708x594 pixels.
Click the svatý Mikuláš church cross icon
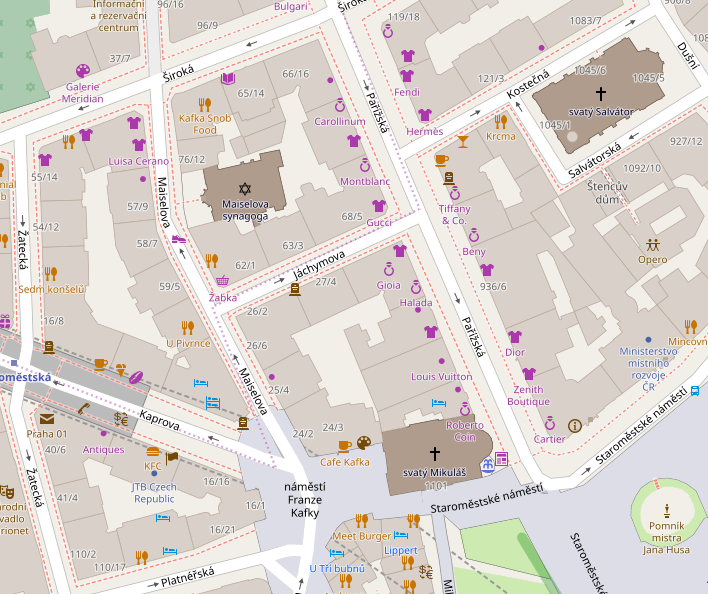pos(434,453)
